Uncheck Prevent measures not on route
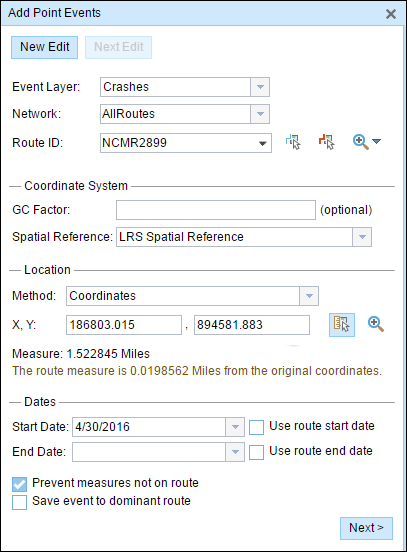This screenshot has height=552, width=407. [19, 484]
